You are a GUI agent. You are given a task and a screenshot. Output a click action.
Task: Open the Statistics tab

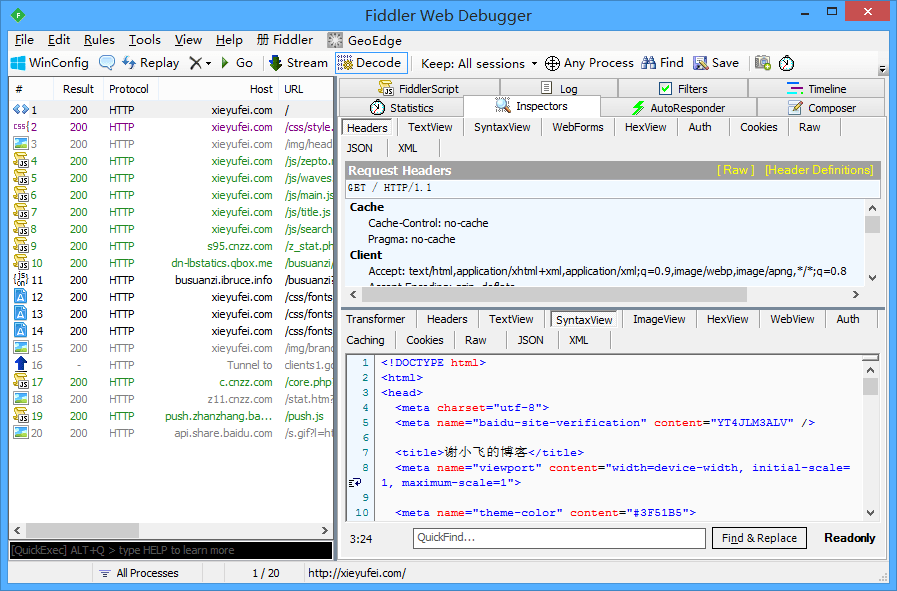[402, 108]
